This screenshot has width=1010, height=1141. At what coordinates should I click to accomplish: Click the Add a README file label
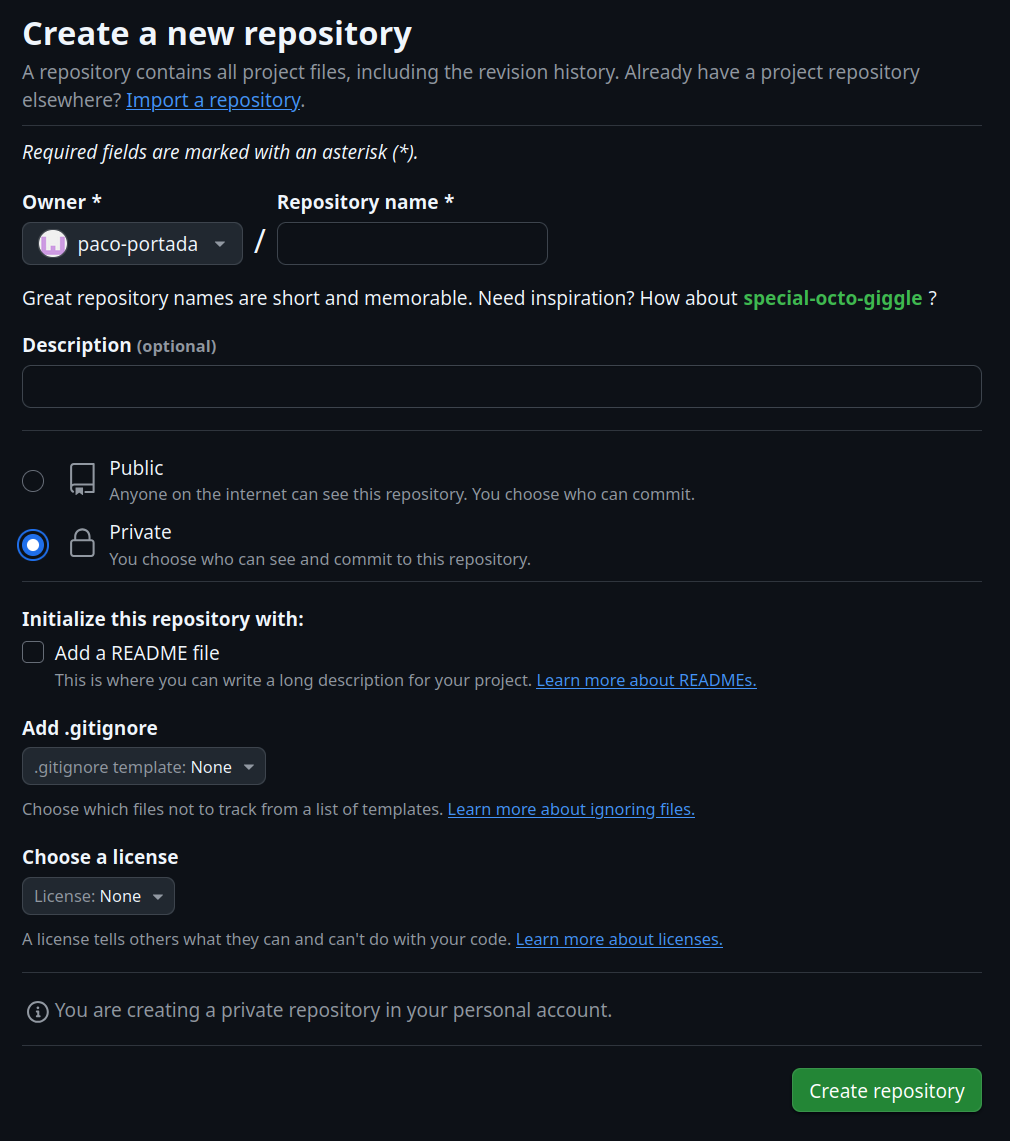click(137, 653)
